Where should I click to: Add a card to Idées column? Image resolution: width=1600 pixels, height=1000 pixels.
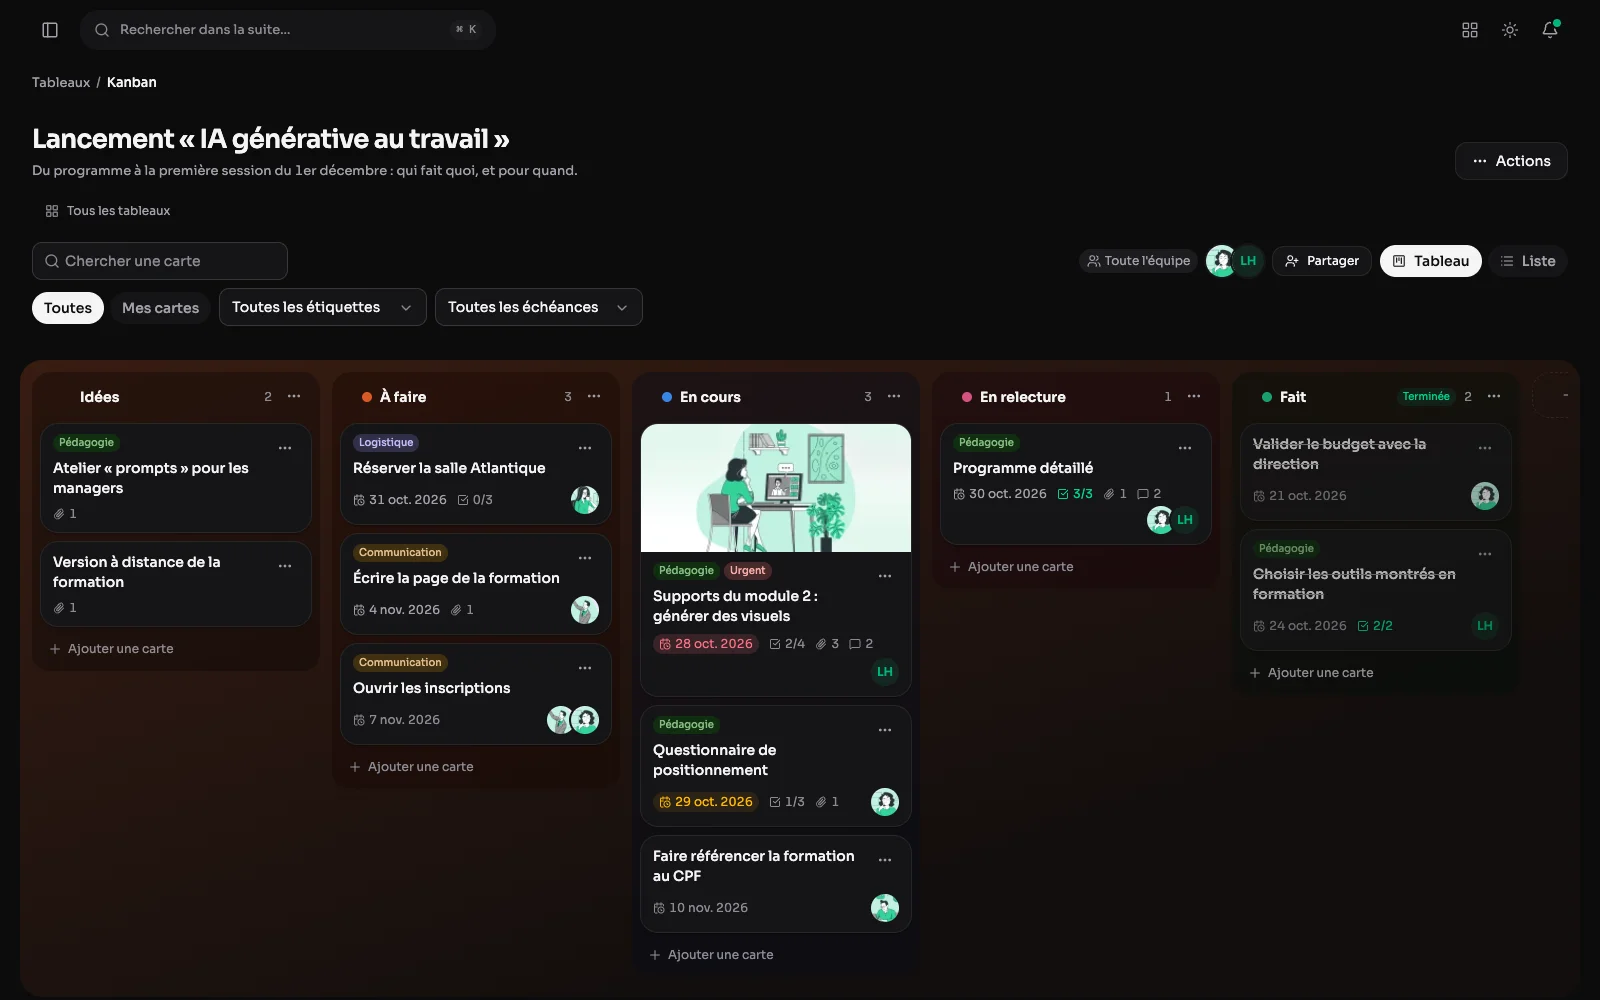pos(112,649)
